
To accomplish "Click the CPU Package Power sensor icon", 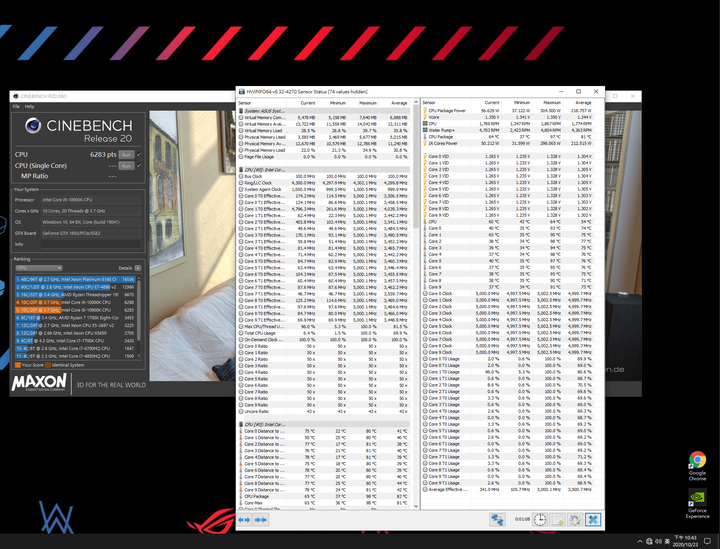I will tap(425, 111).
